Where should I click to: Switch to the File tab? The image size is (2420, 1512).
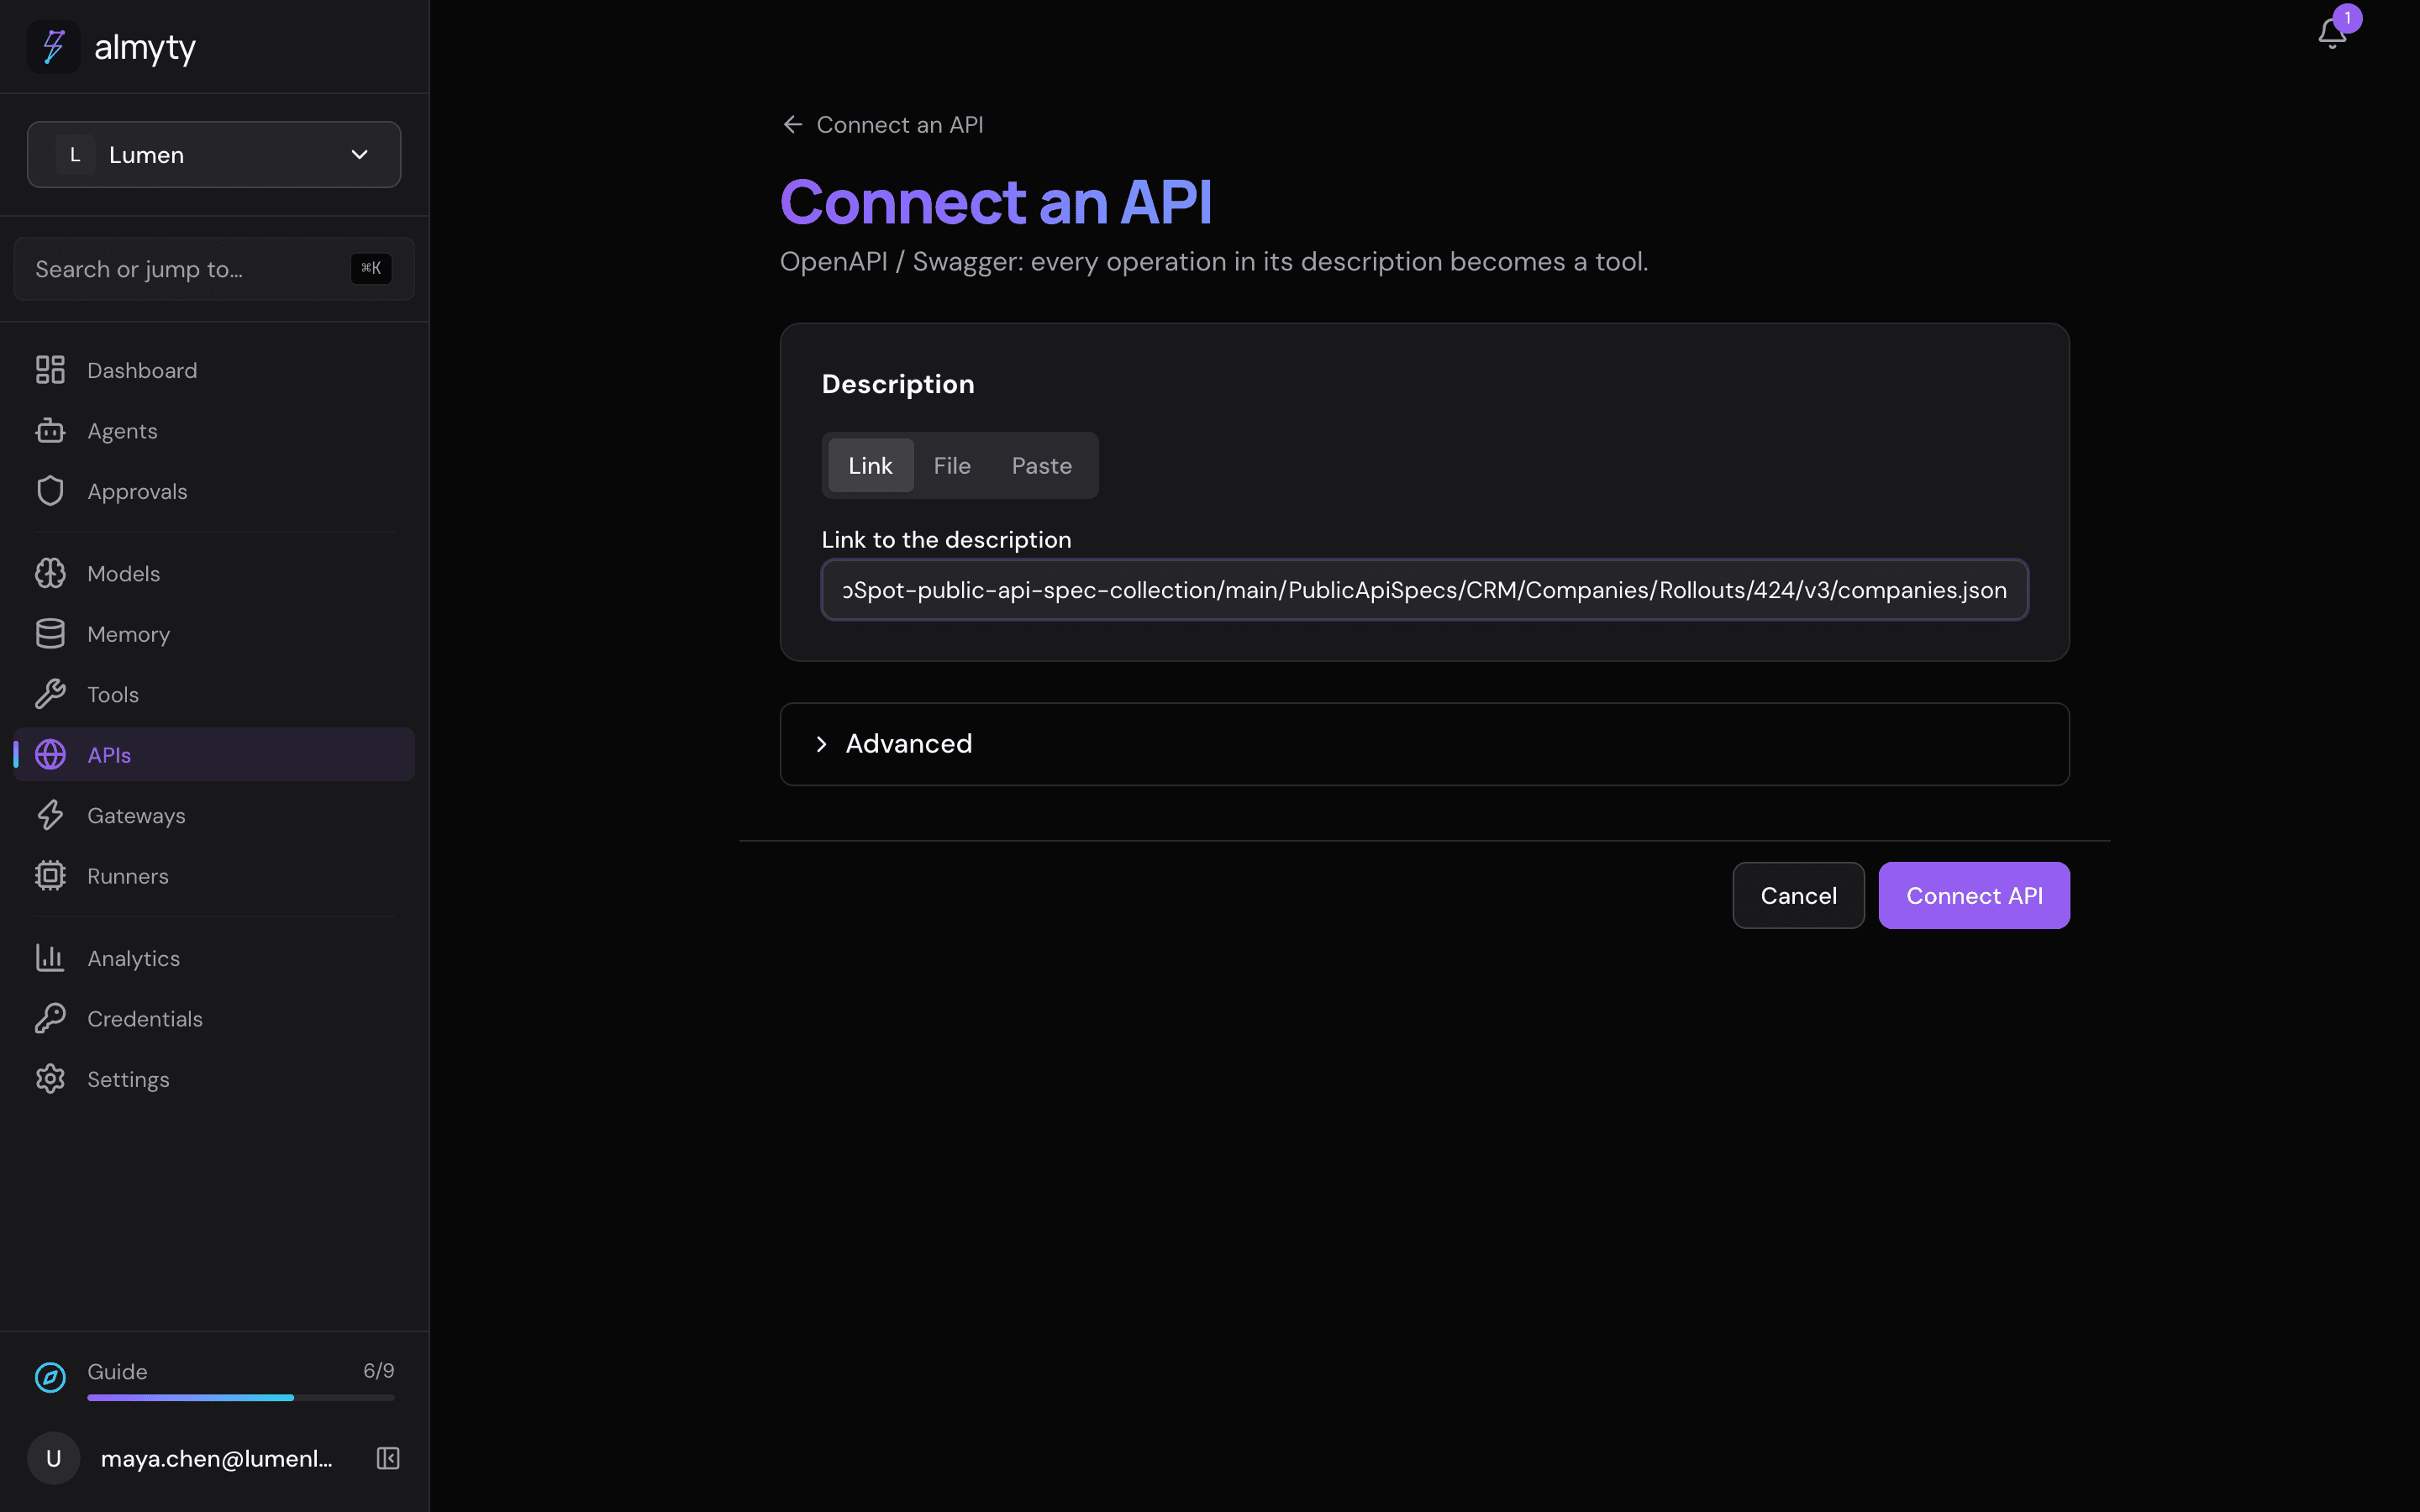pos(952,466)
